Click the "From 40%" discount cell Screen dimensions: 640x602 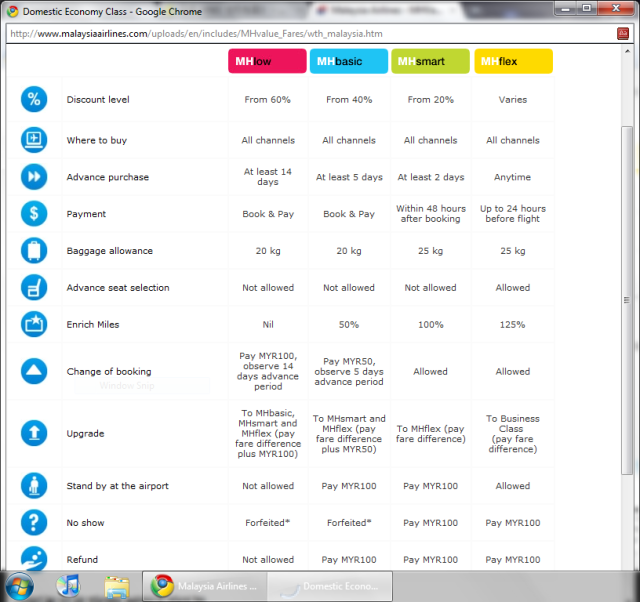coord(349,100)
